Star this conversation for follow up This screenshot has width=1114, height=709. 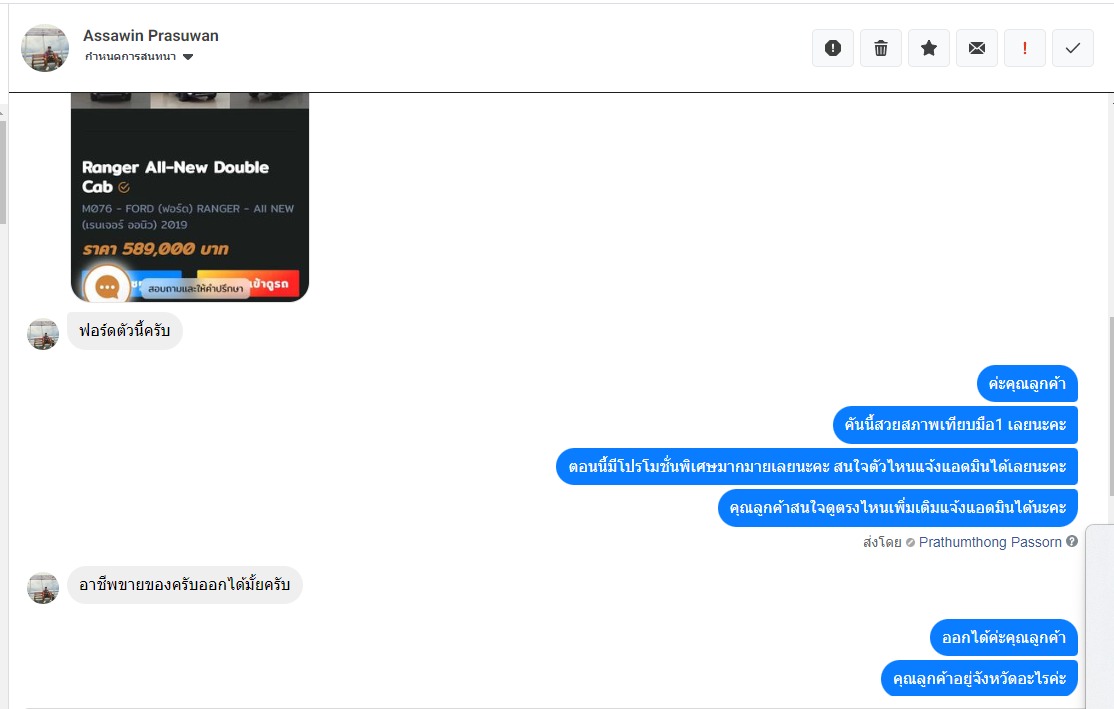click(929, 48)
